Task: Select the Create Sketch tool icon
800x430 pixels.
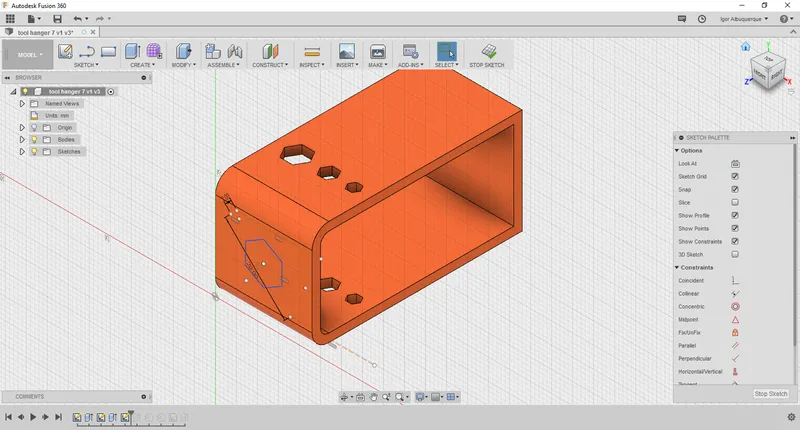Action: (x=65, y=52)
